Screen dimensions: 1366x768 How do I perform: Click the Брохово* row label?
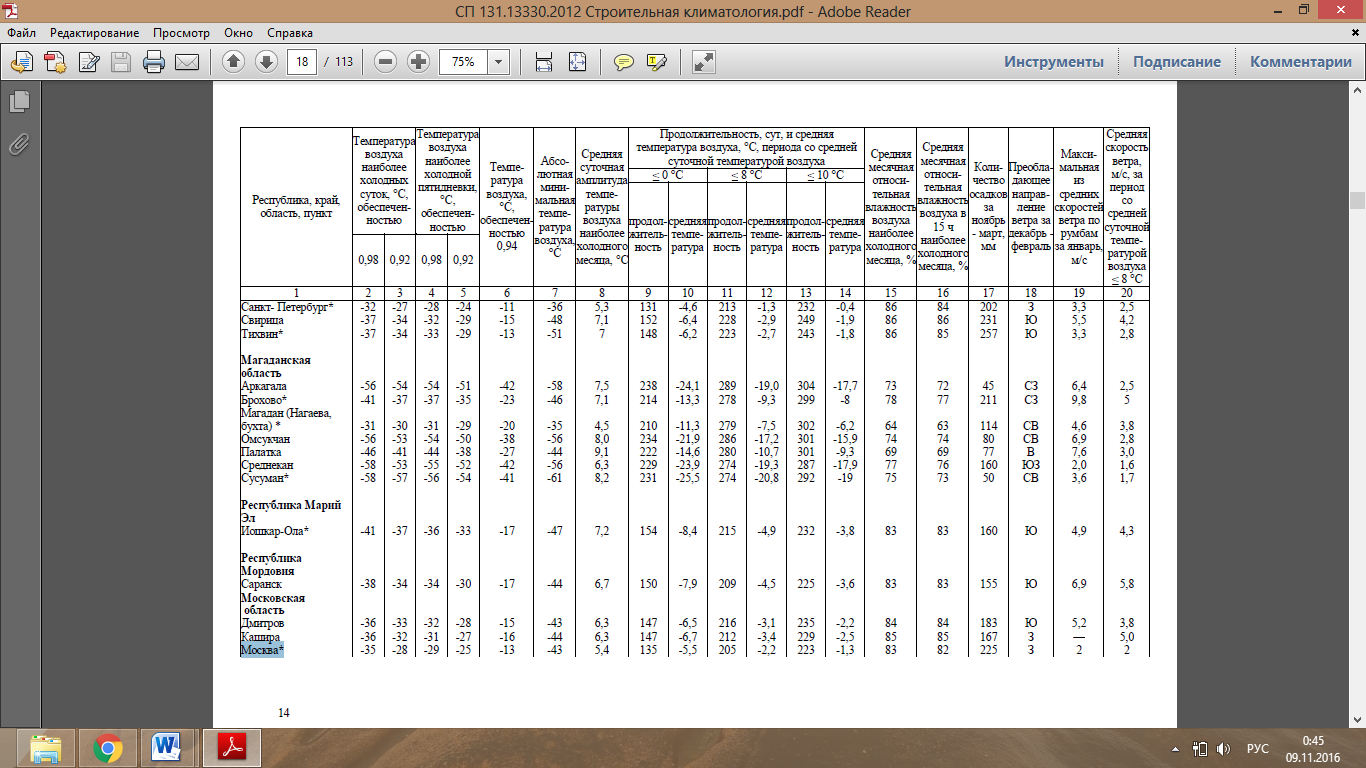click(266, 398)
